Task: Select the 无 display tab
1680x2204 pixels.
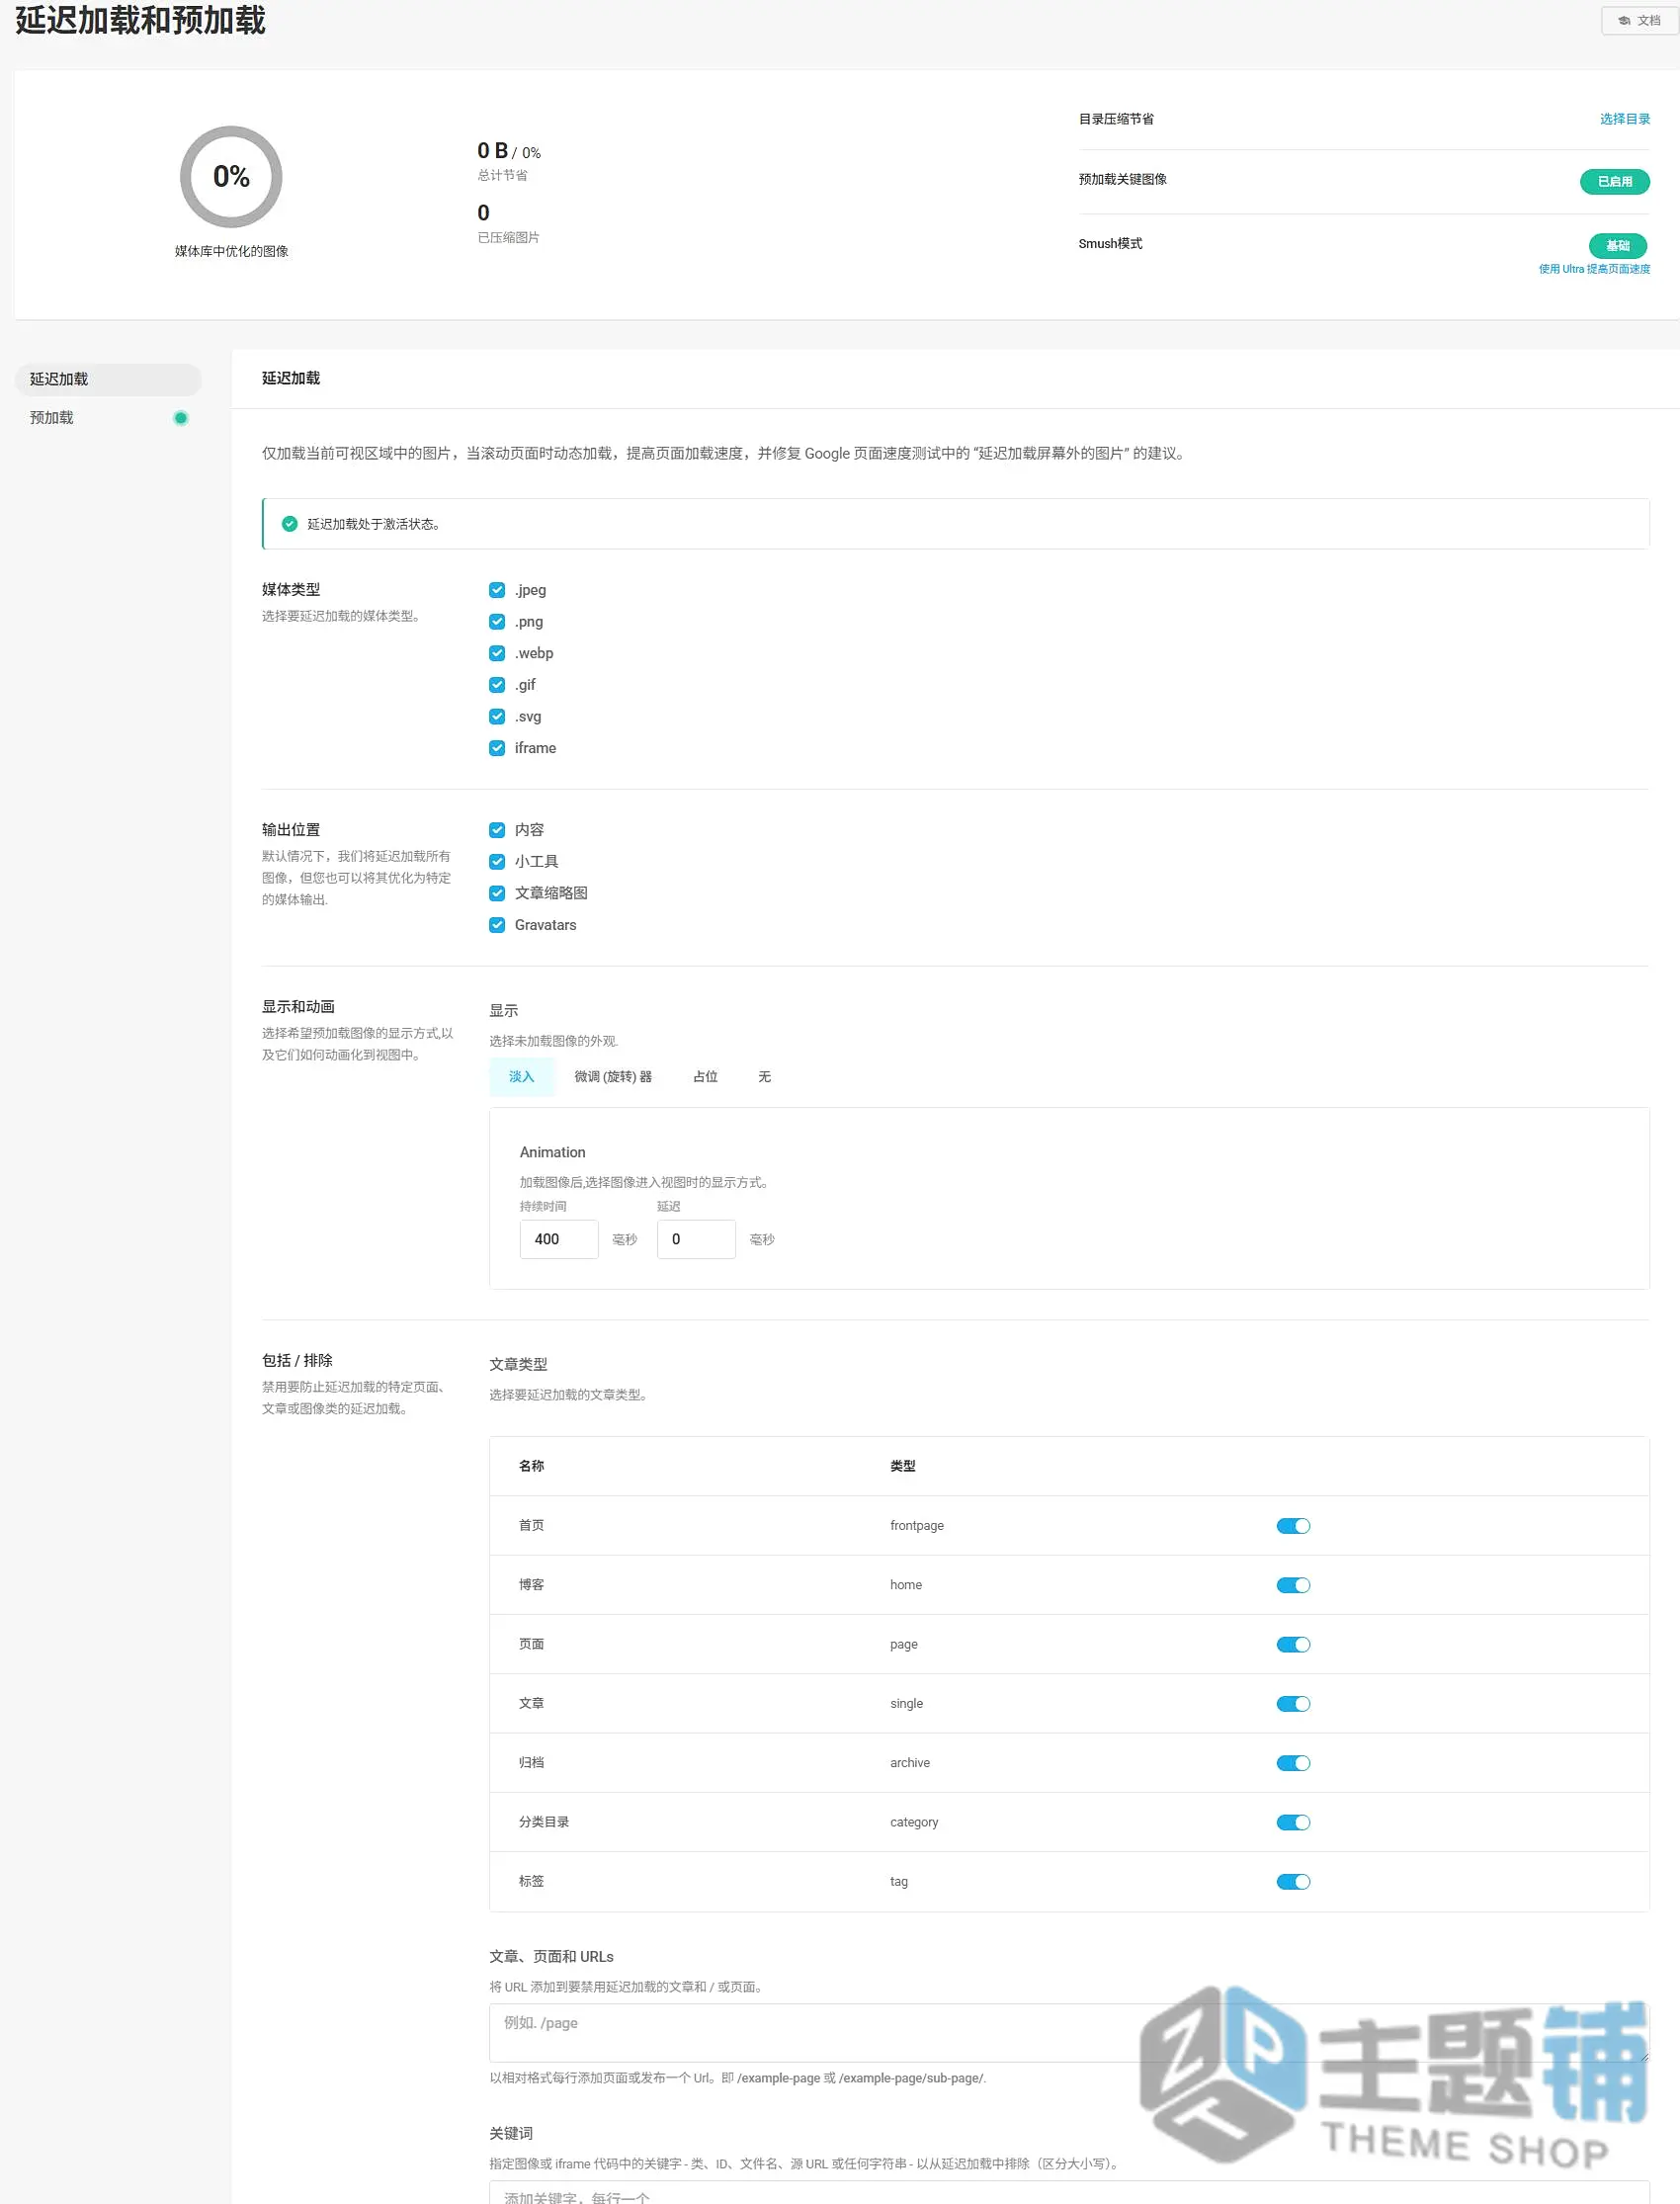Action: pyautogui.click(x=764, y=1077)
